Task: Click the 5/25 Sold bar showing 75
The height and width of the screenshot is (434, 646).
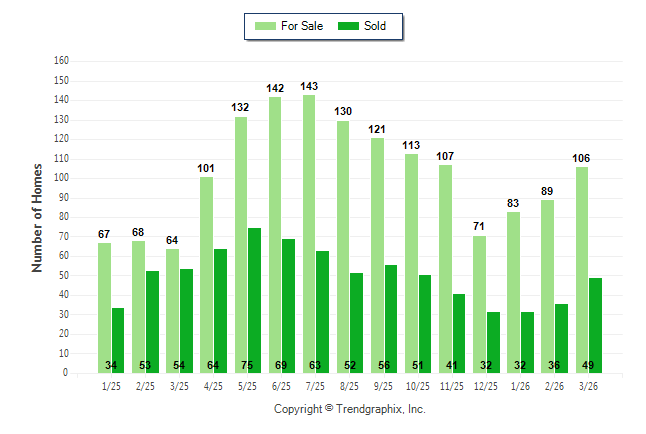Action: coord(254,299)
